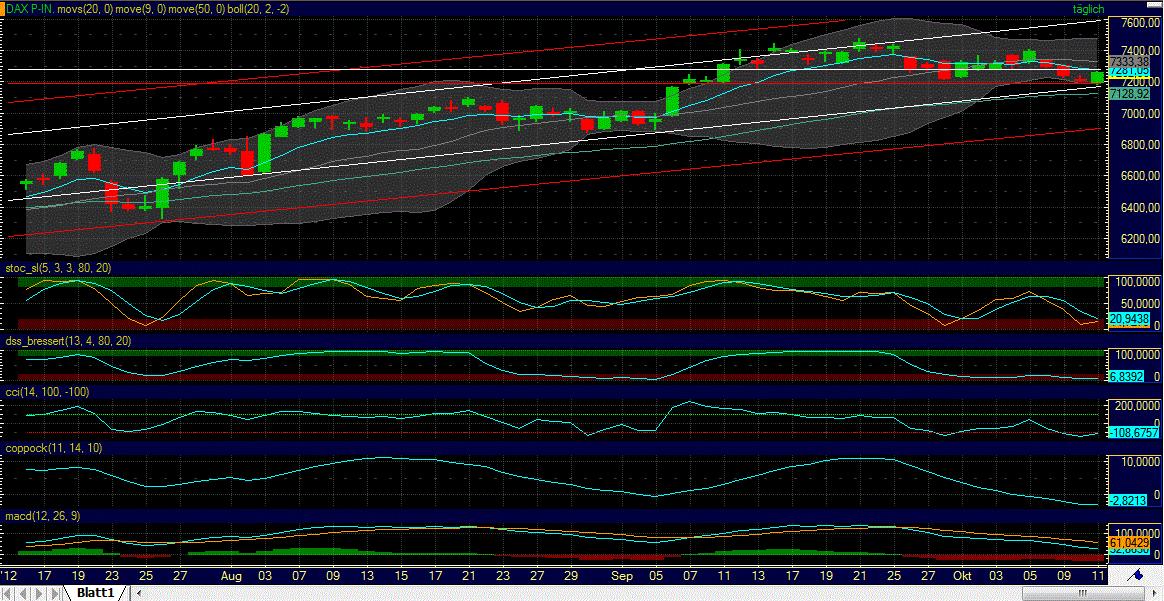Select the blue pointer tool at bottom right
1164x601 pixels.
(x=1138, y=576)
